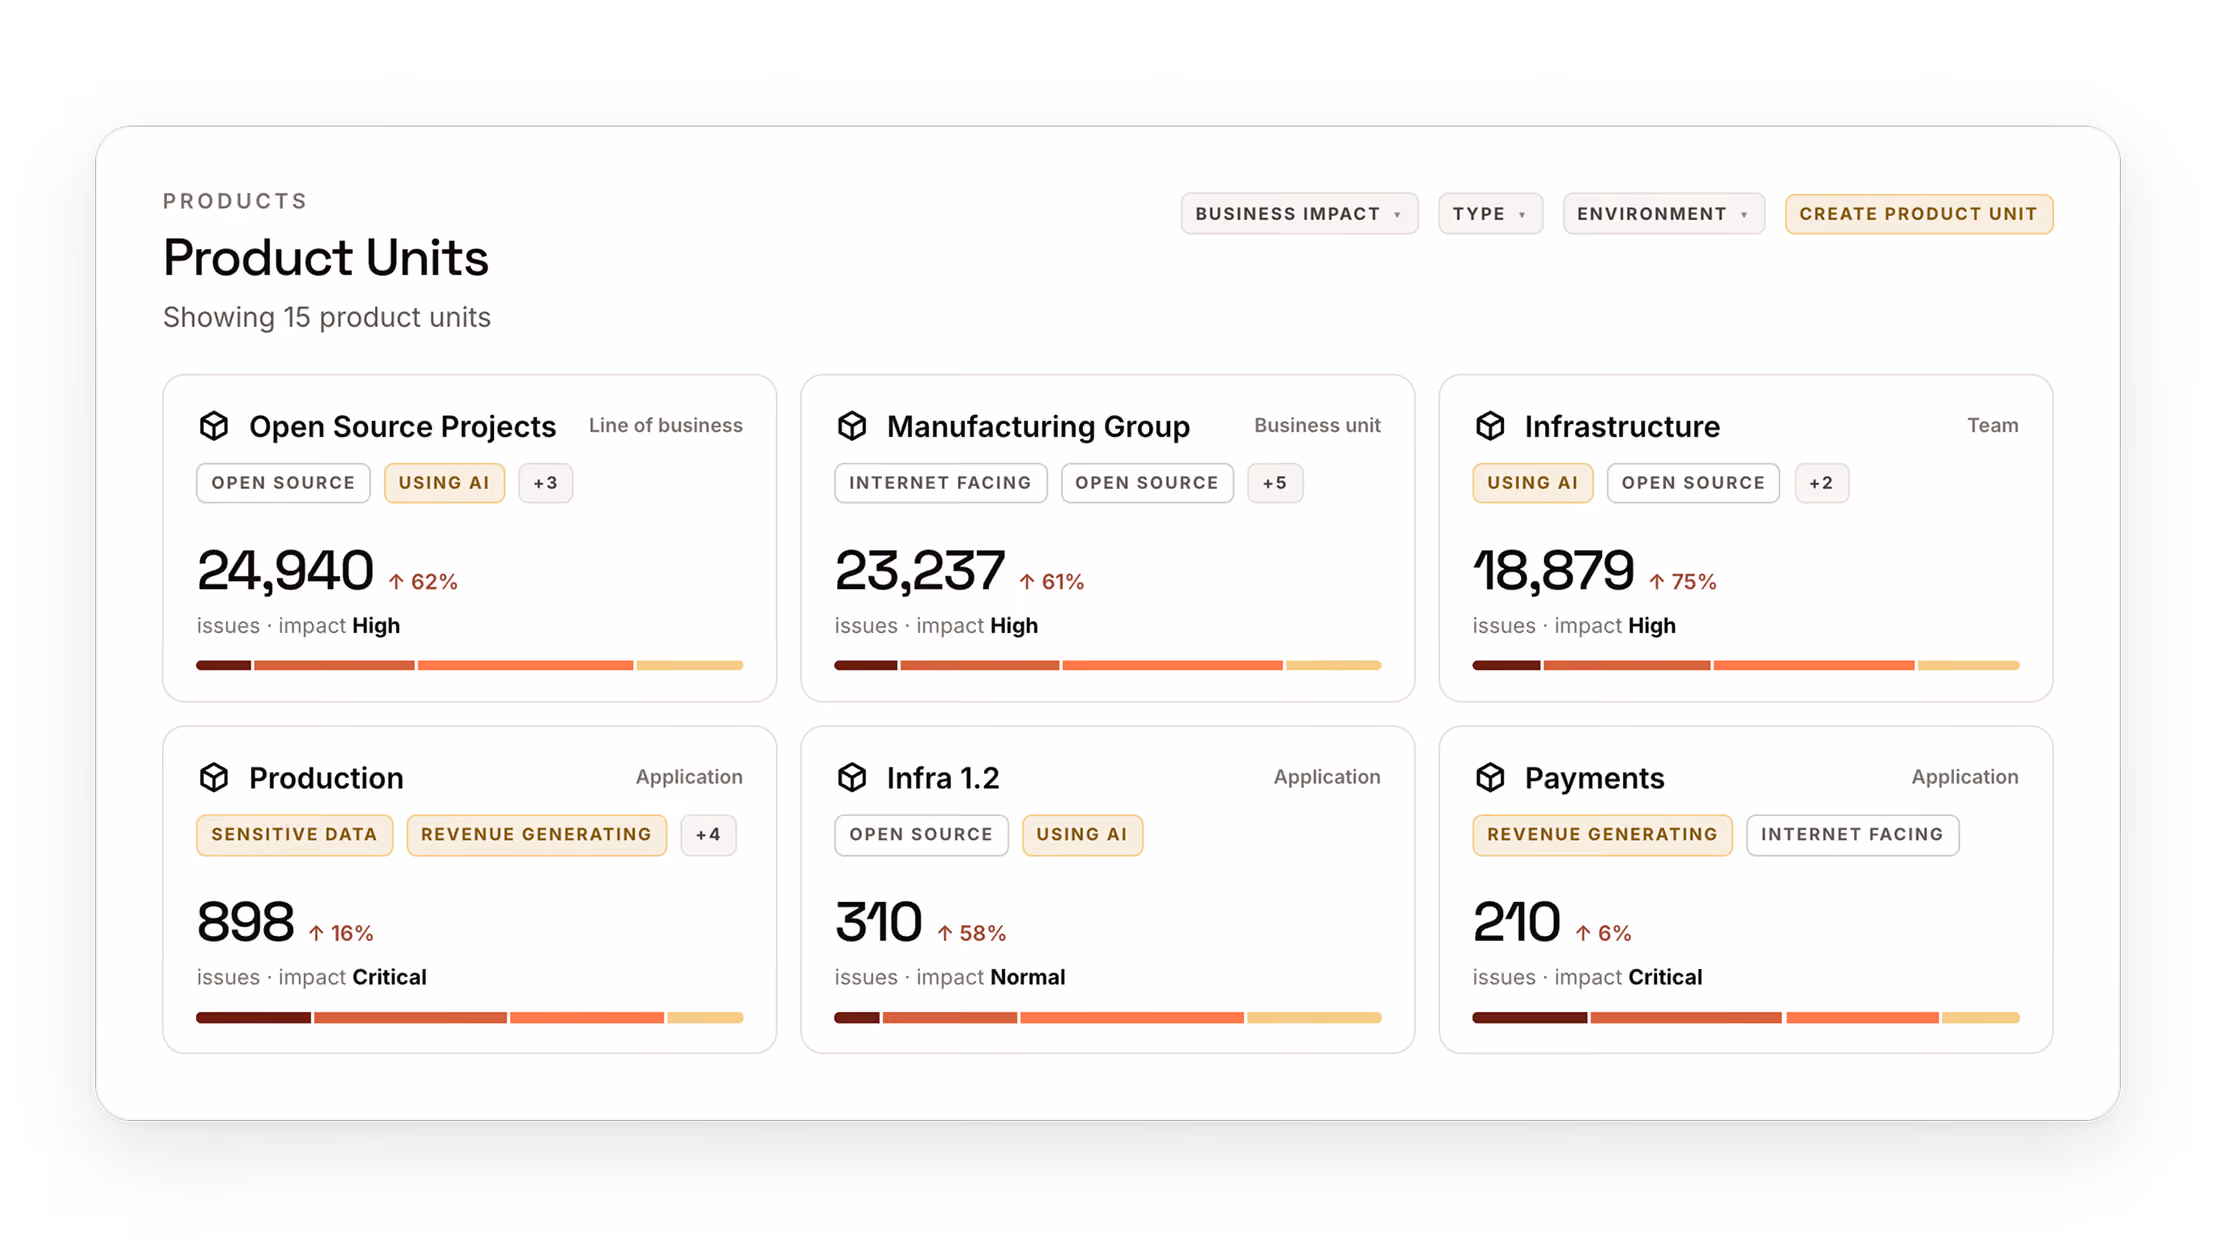
Task: Select Open Source tag on Open Source Projects card
Action: [283, 483]
